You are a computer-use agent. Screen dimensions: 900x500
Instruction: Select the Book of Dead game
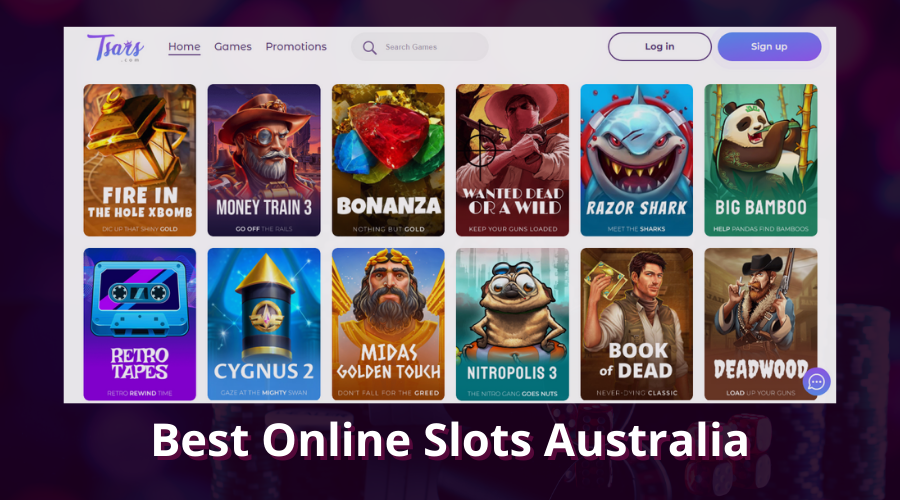pyautogui.click(x=637, y=324)
